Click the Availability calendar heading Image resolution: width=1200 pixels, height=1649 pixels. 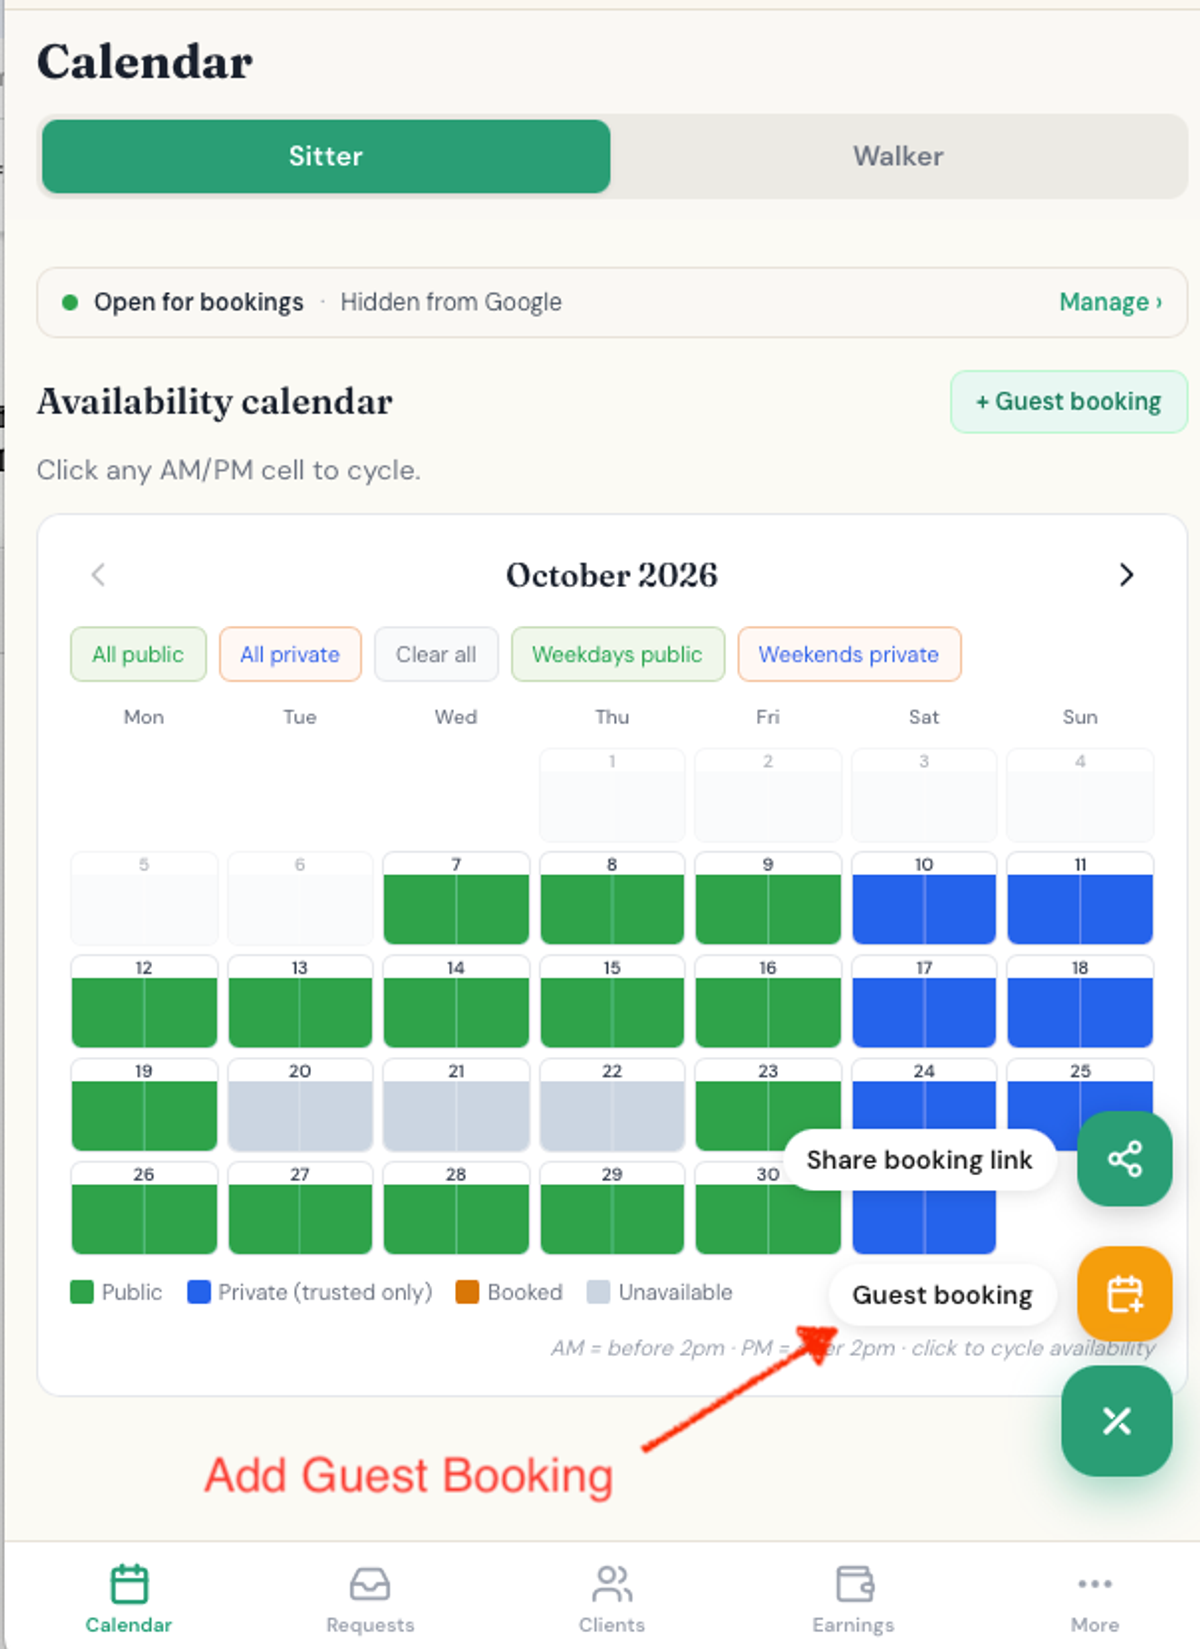tap(215, 402)
